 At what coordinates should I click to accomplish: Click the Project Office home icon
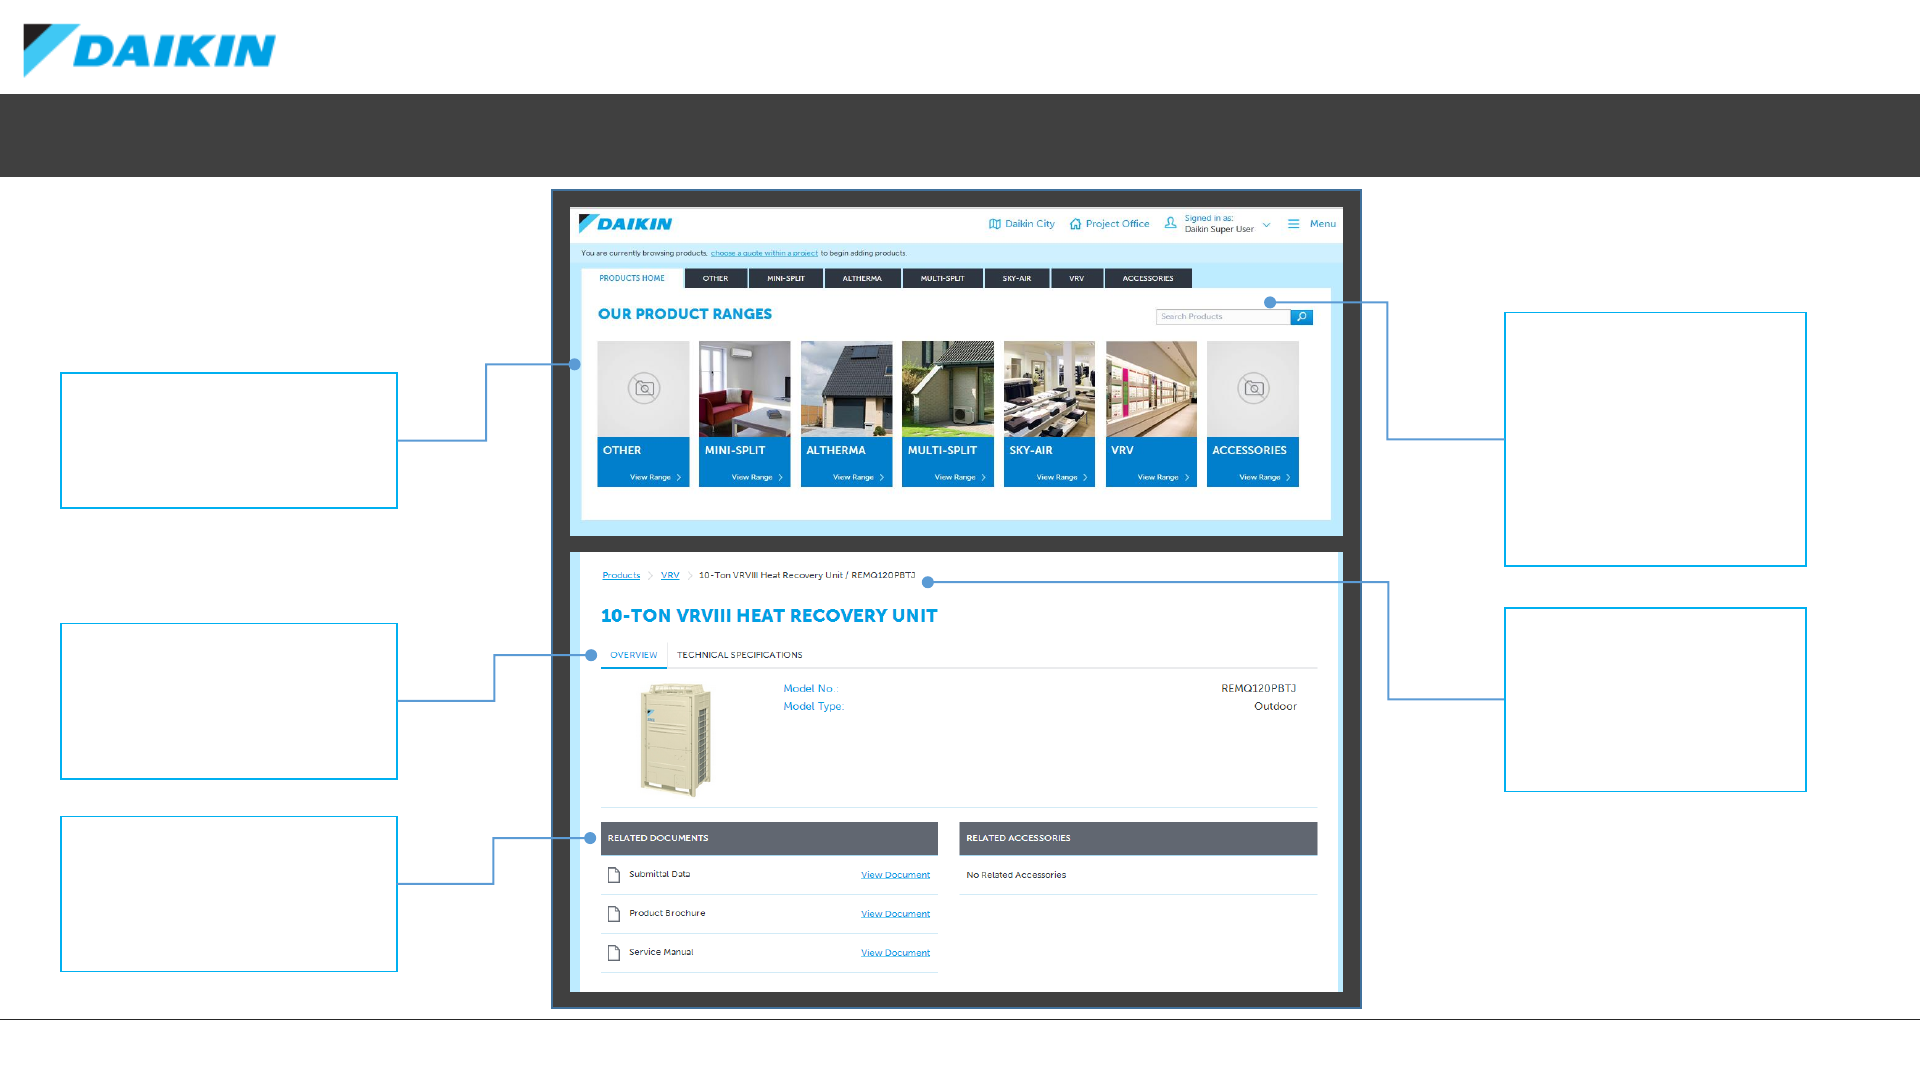[x=1075, y=224]
